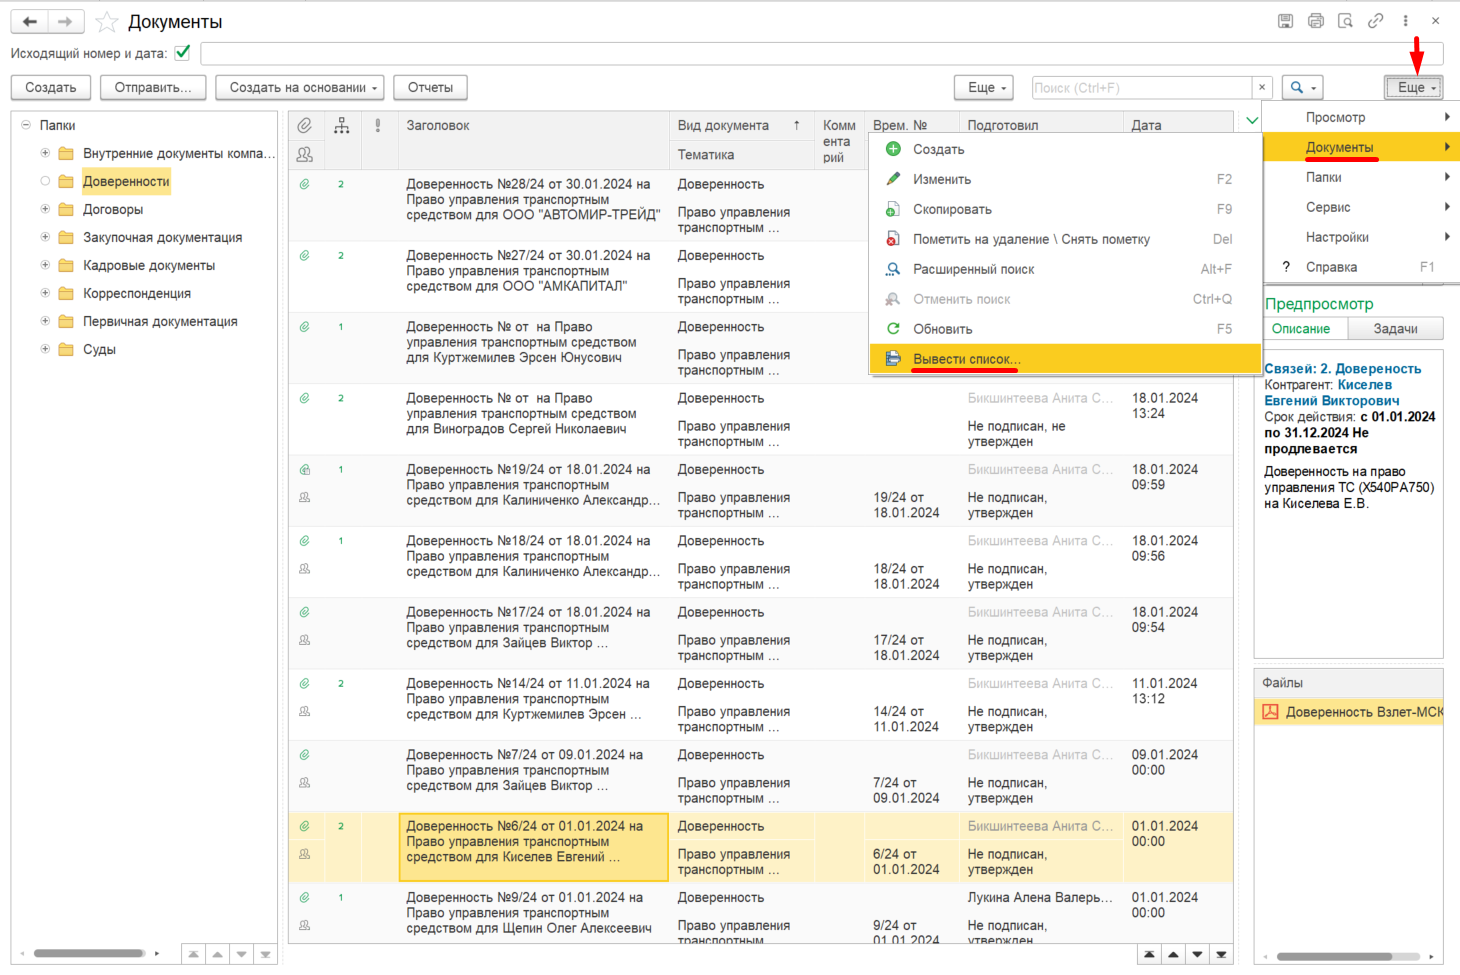Choose Вывести список in the menu
This screenshot has width=1460, height=975.
[x=1066, y=359]
